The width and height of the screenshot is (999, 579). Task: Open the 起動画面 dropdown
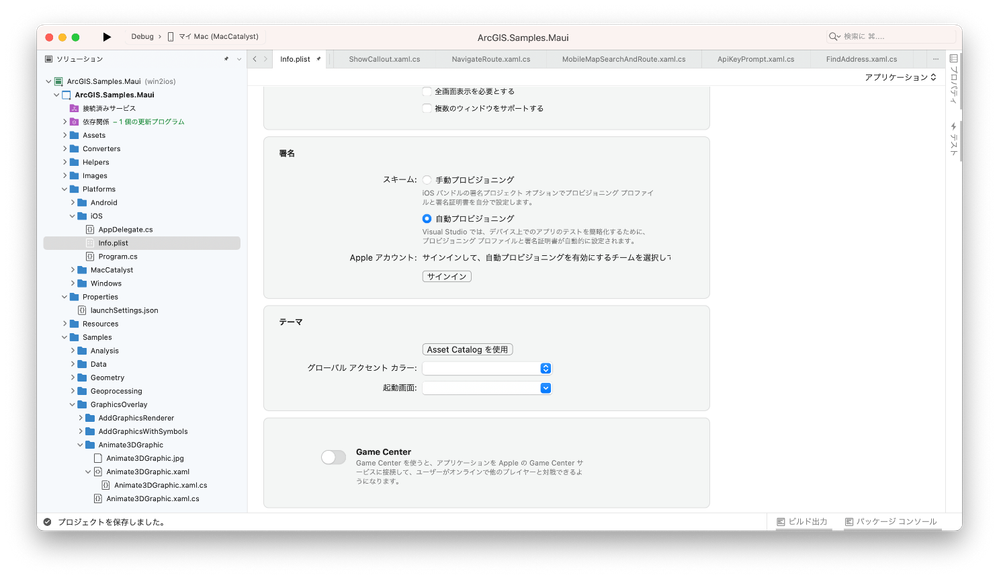[x=545, y=388]
